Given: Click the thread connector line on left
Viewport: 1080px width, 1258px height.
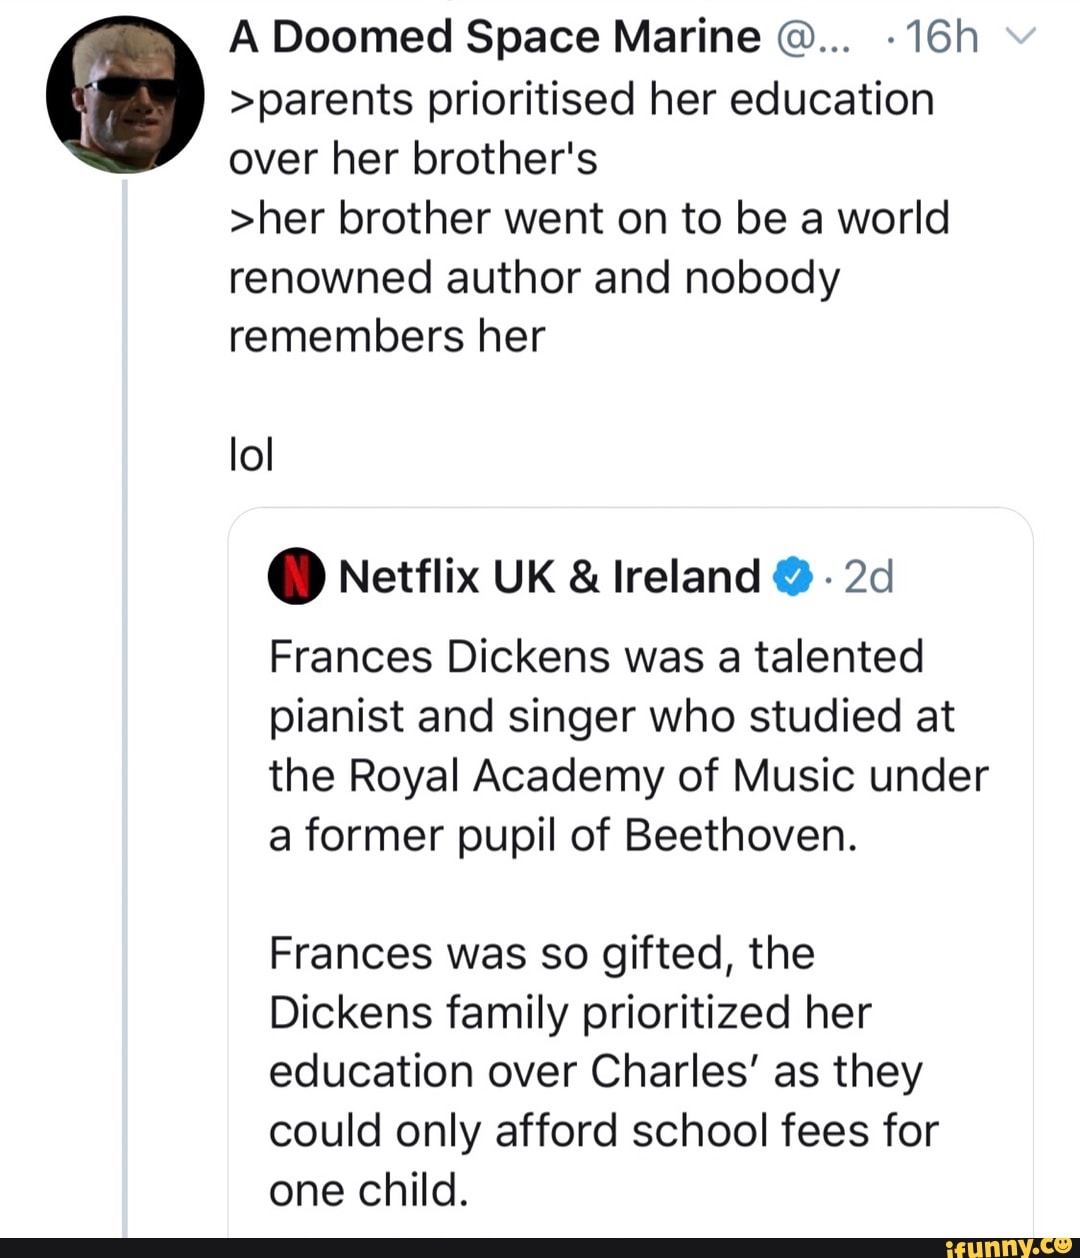Looking at the screenshot, I should pos(122,700).
